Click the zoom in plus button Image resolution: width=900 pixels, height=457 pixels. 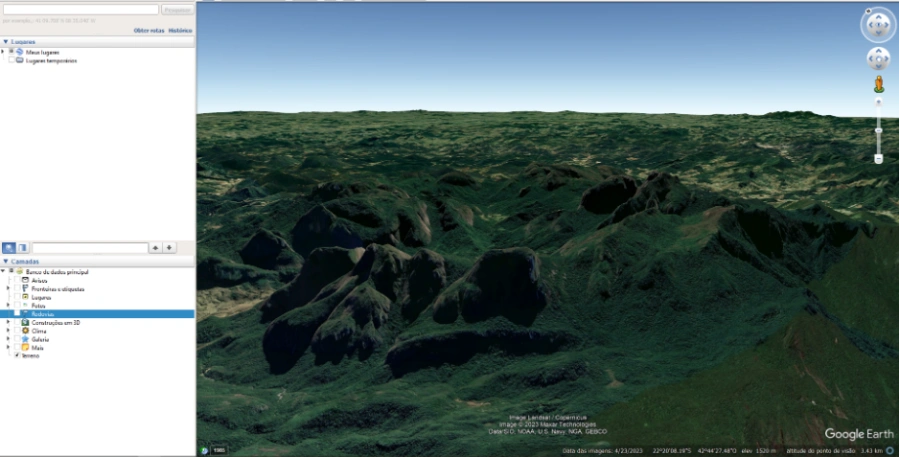pyautogui.click(x=878, y=102)
